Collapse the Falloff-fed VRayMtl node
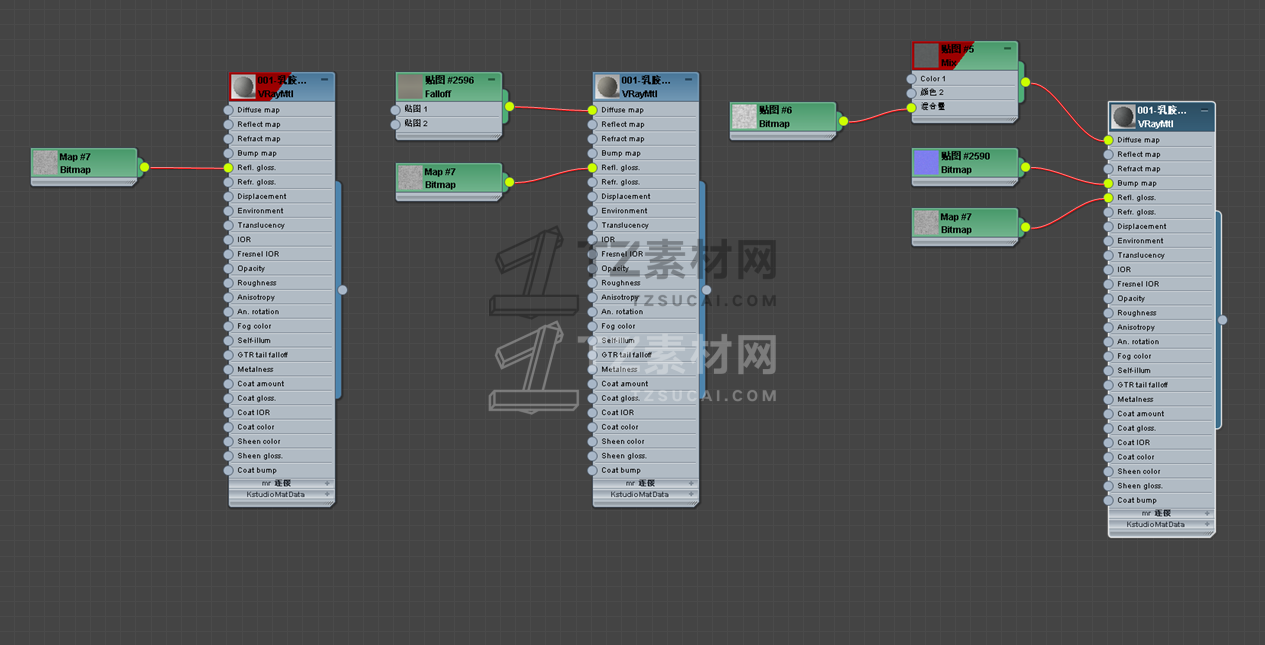The height and width of the screenshot is (645, 1265). point(688,80)
